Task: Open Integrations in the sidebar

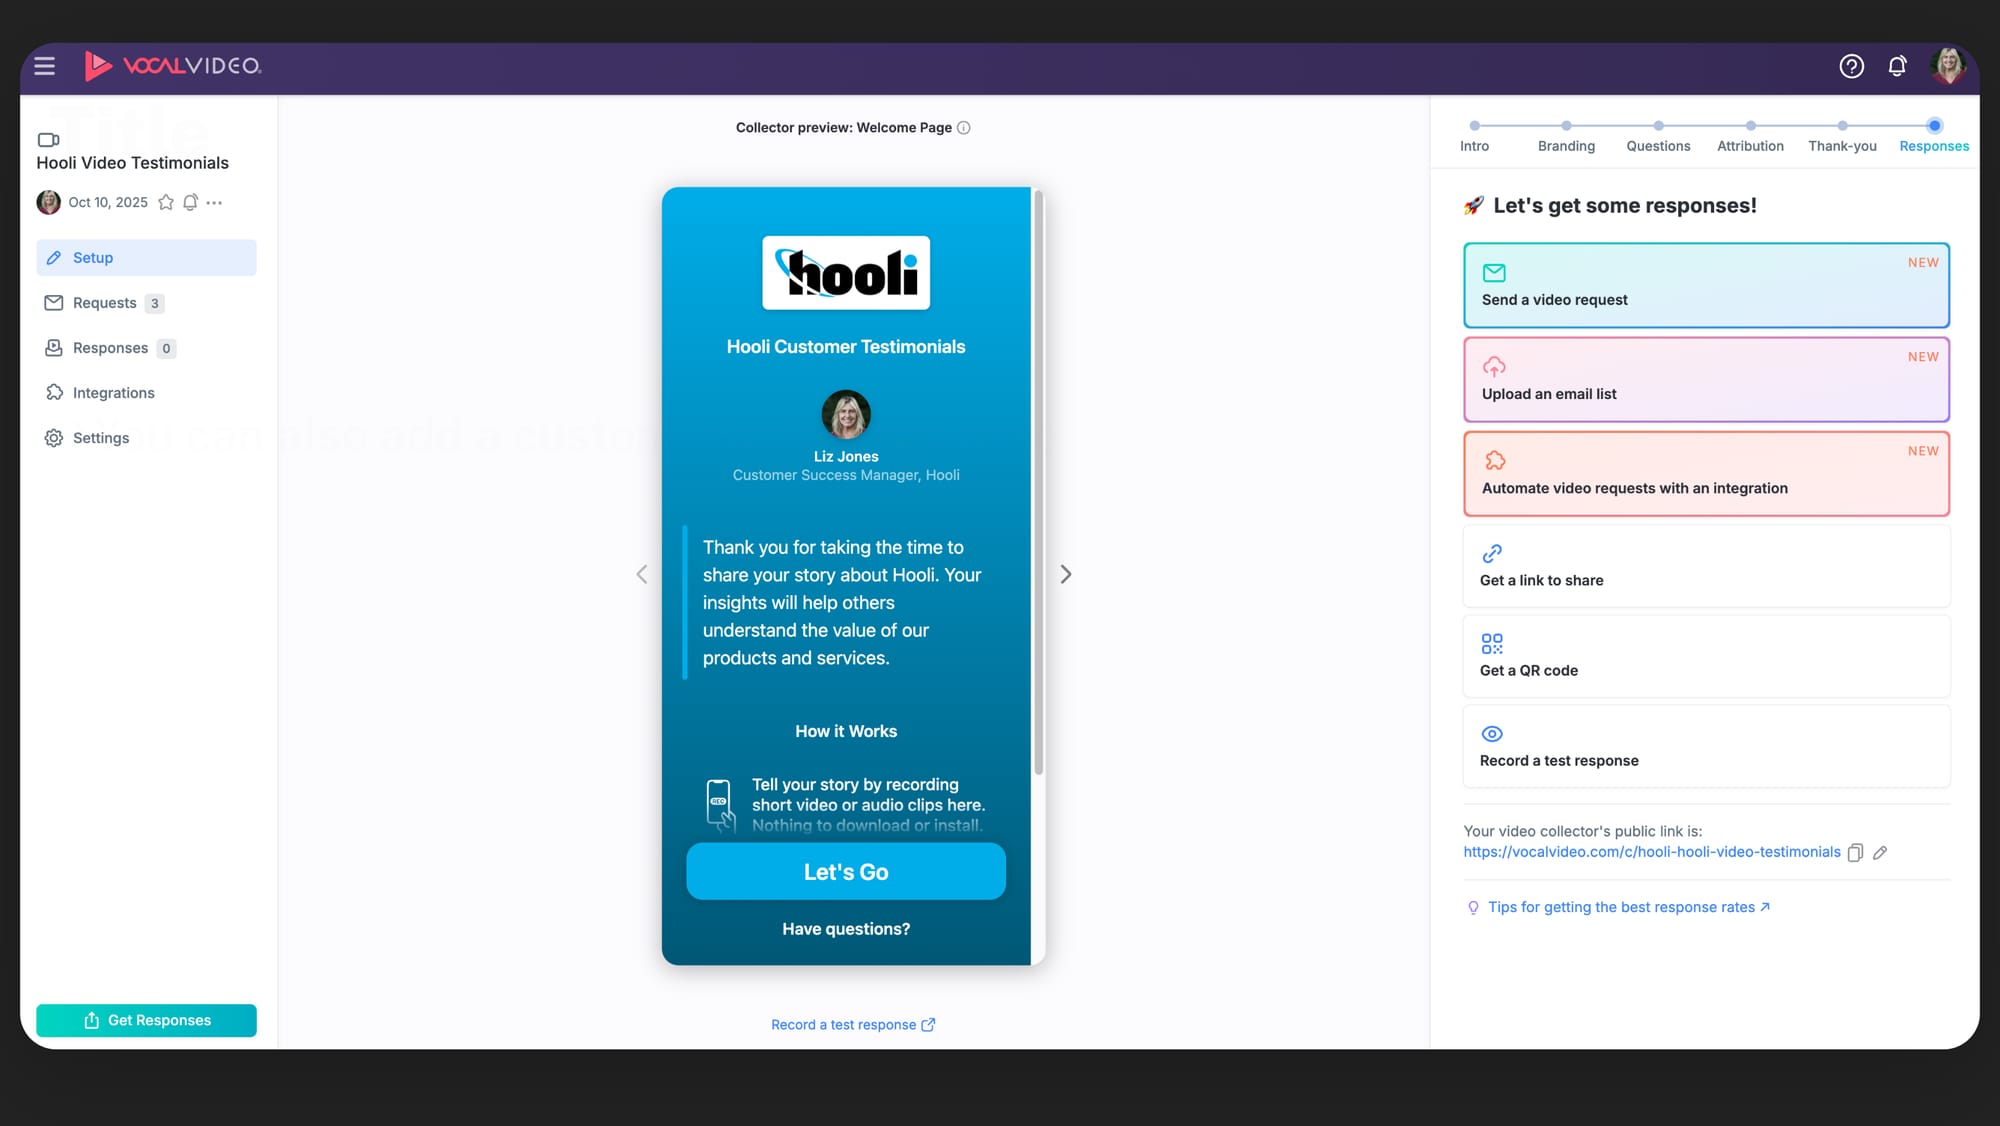Action: (113, 393)
